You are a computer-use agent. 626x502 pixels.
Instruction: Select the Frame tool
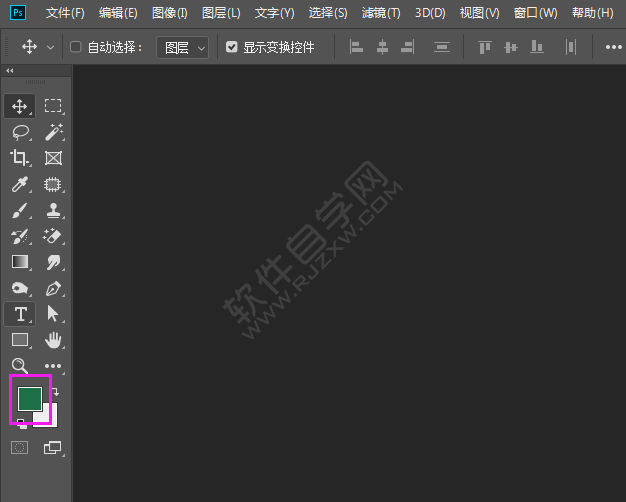tap(53, 158)
